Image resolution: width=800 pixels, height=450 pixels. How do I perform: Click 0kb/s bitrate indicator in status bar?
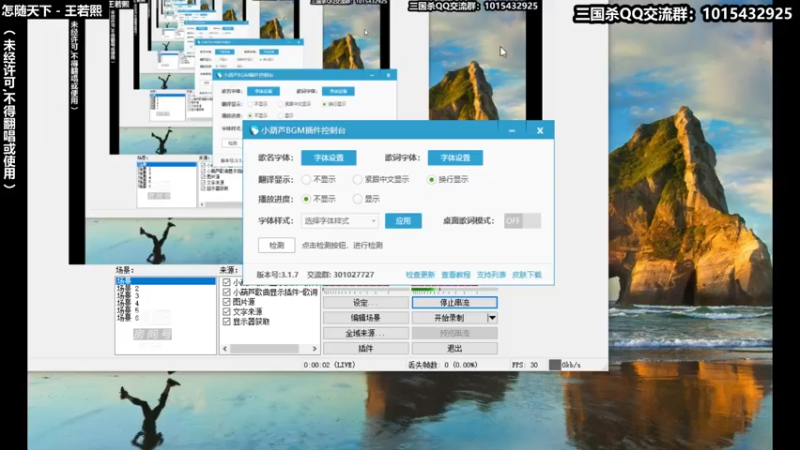pyautogui.click(x=565, y=365)
